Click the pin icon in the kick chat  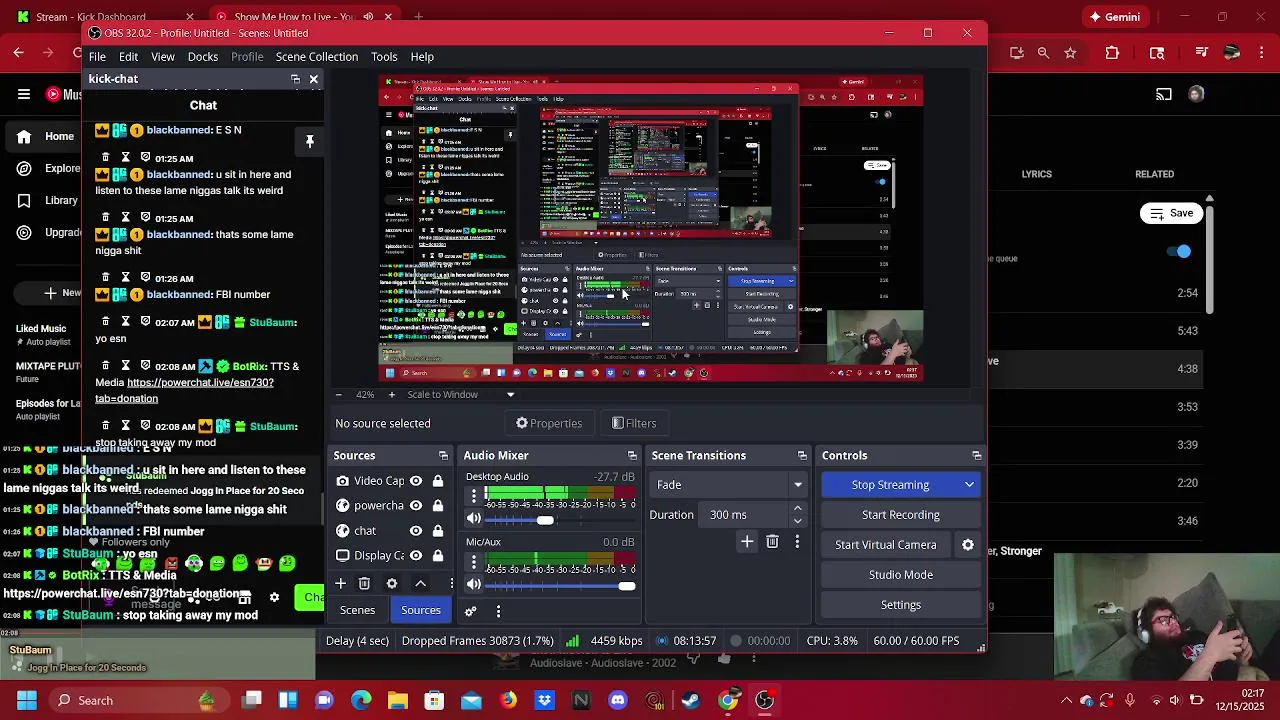(310, 142)
